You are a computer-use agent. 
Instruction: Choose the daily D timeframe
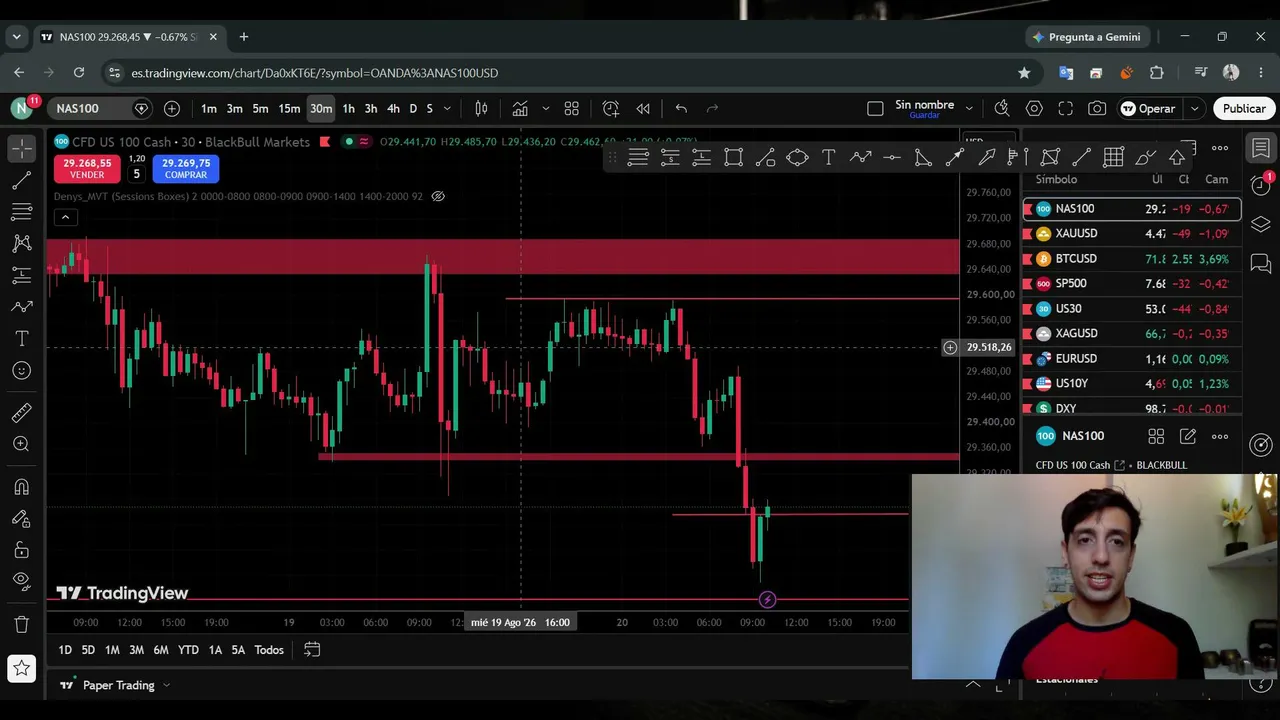pyautogui.click(x=413, y=108)
